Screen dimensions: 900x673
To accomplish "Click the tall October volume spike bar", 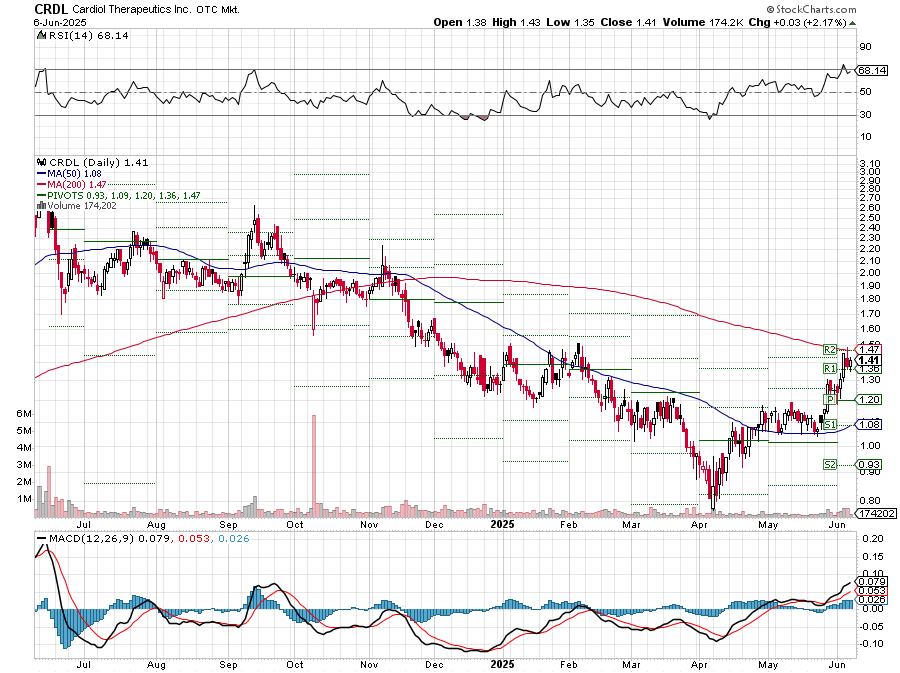I will pos(314,466).
